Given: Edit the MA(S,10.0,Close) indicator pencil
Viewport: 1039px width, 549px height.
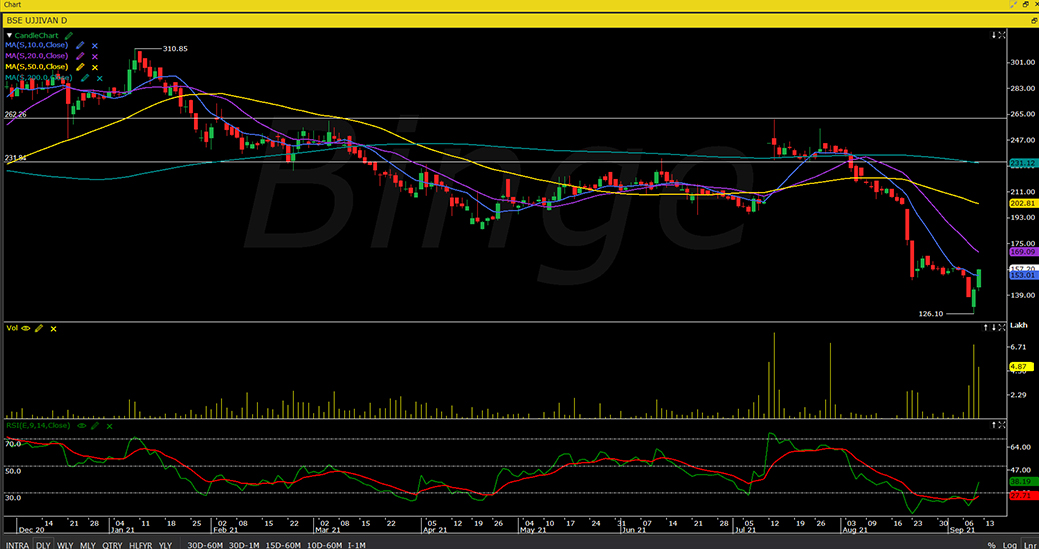Looking at the screenshot, I should [x=80, y=46].
